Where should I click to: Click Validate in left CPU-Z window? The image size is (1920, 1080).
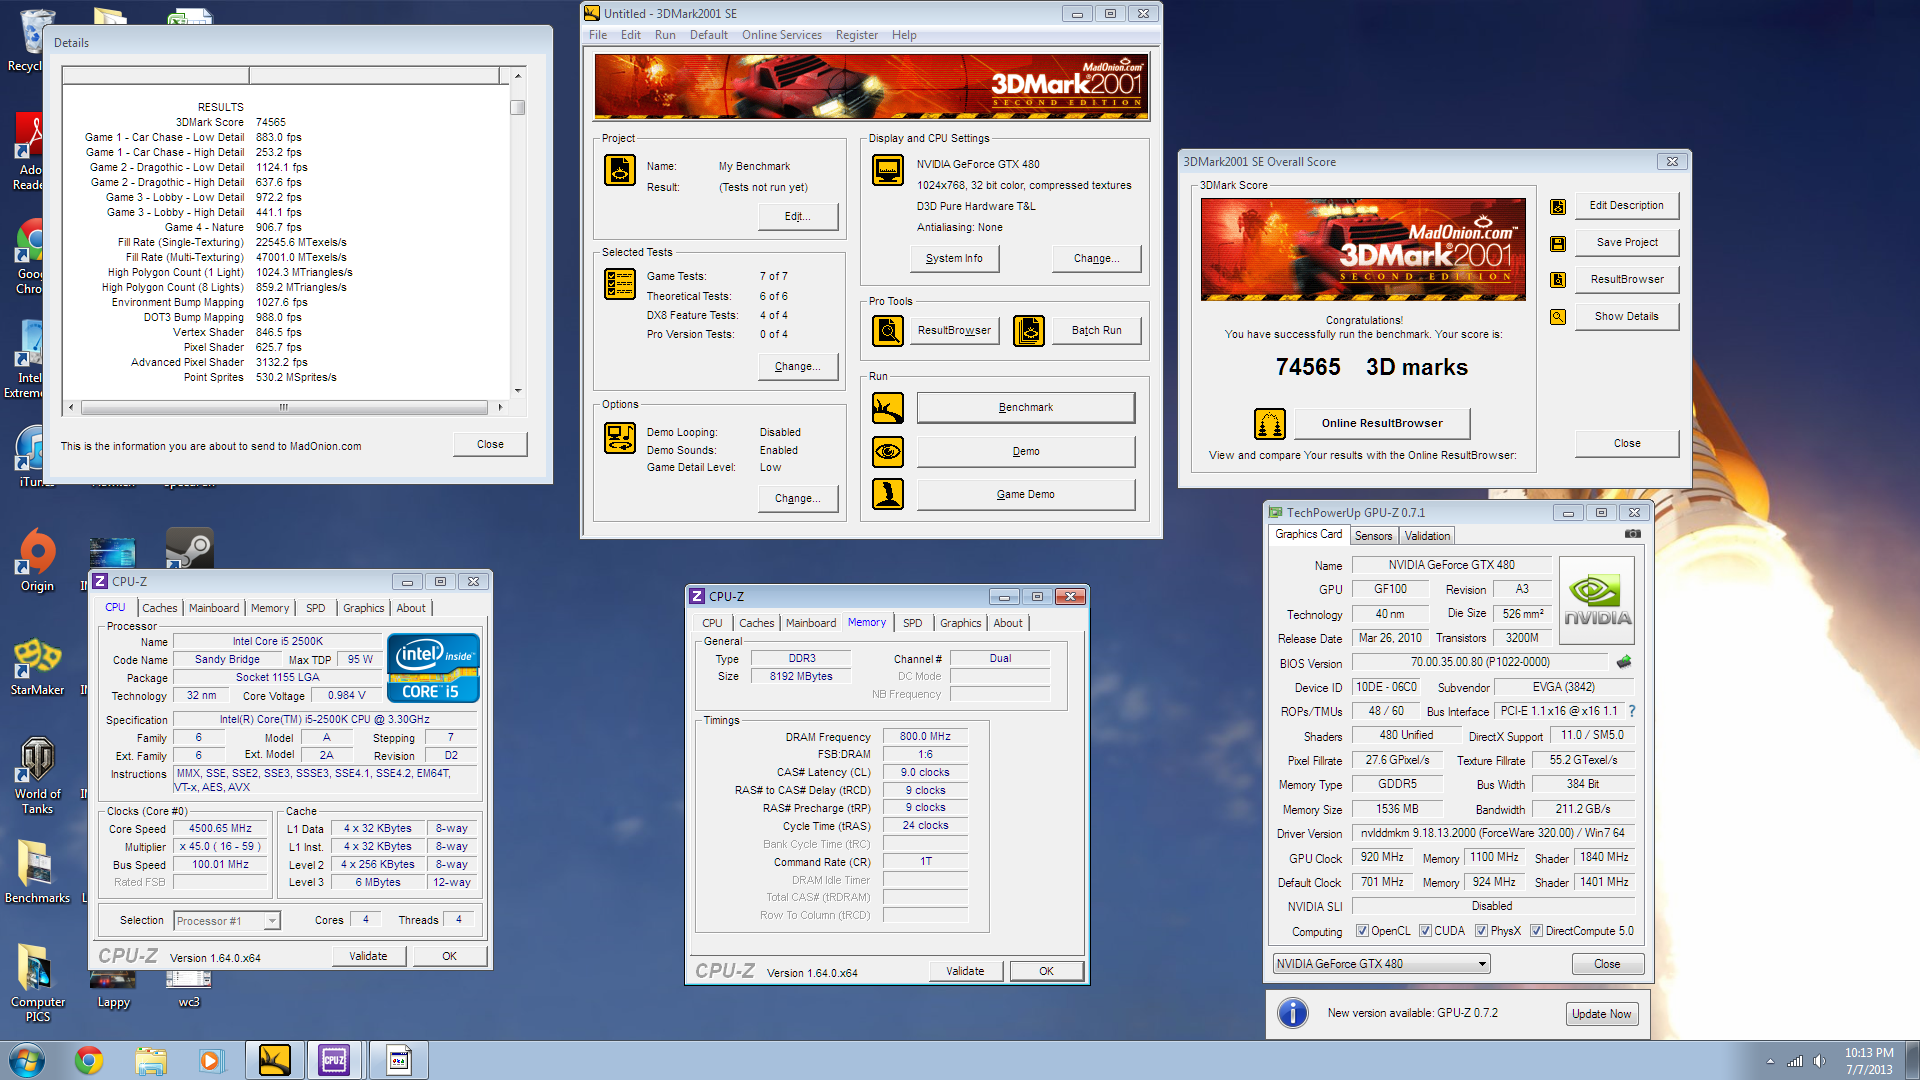(x=368, y=957)
